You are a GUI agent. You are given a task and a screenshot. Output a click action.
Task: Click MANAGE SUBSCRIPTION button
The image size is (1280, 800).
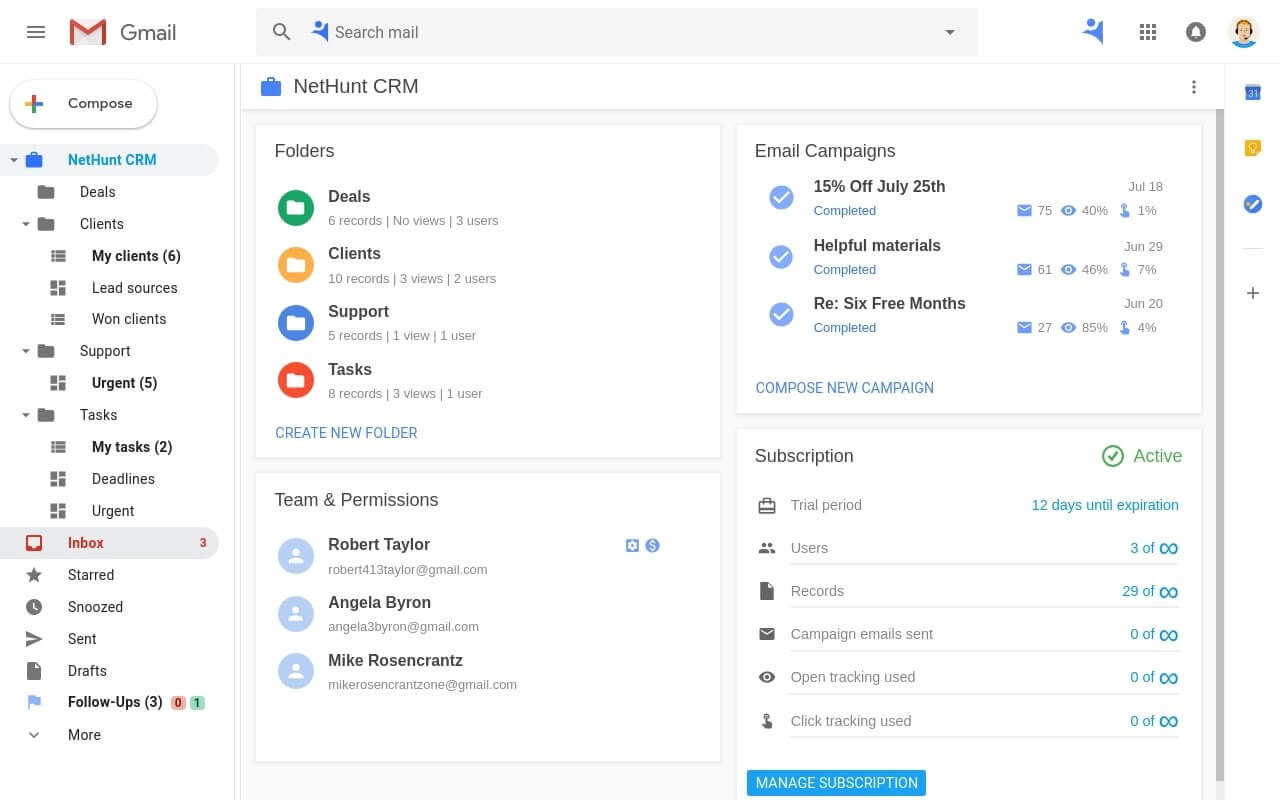(836, 783)
